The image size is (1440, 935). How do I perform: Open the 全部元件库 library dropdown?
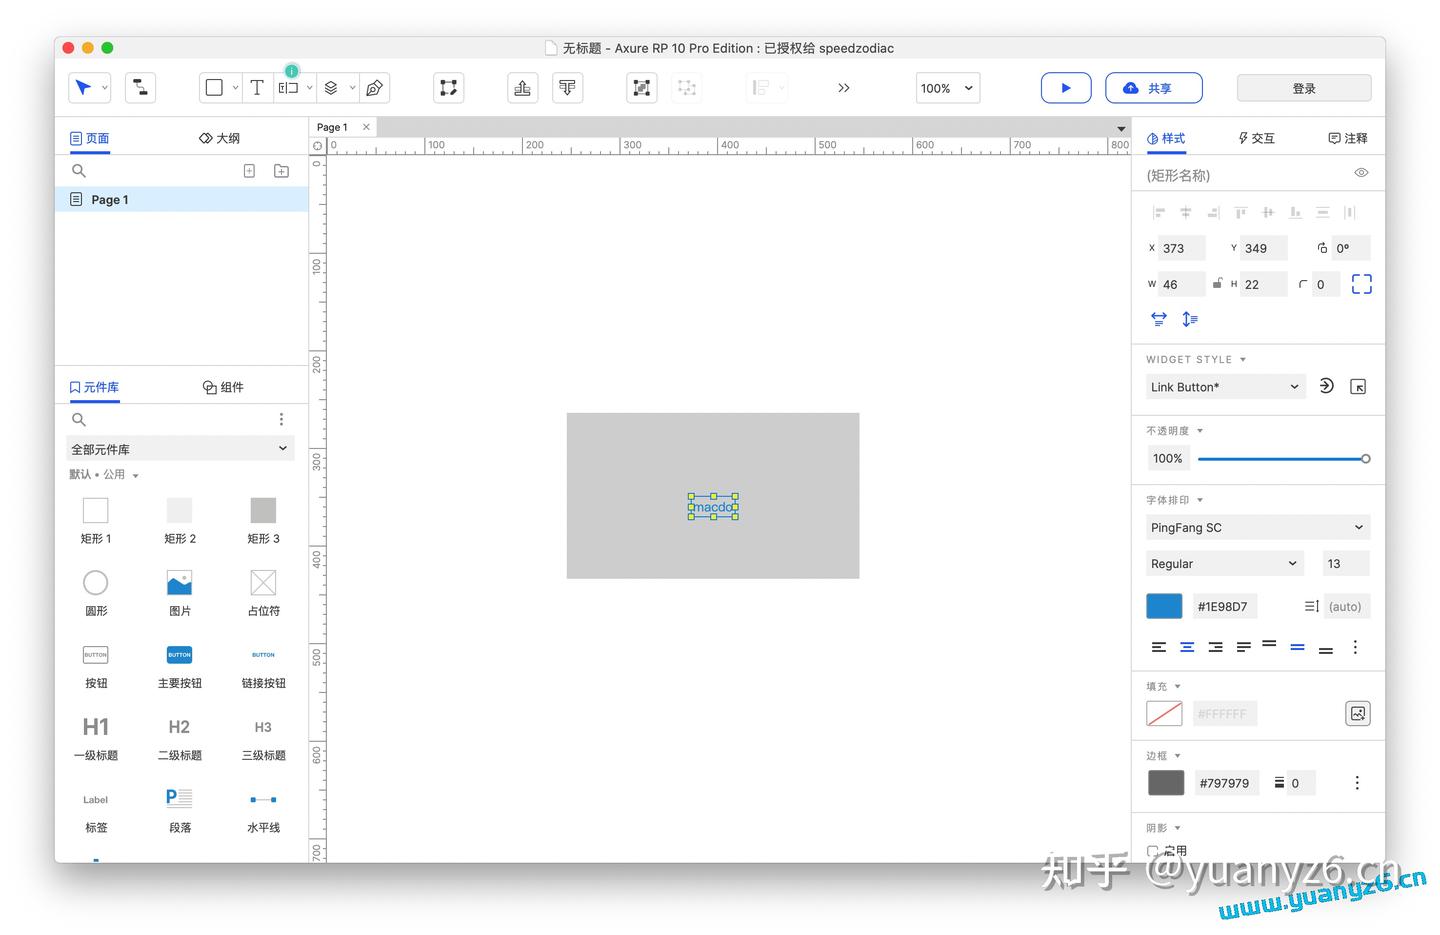tap(180, 449)
